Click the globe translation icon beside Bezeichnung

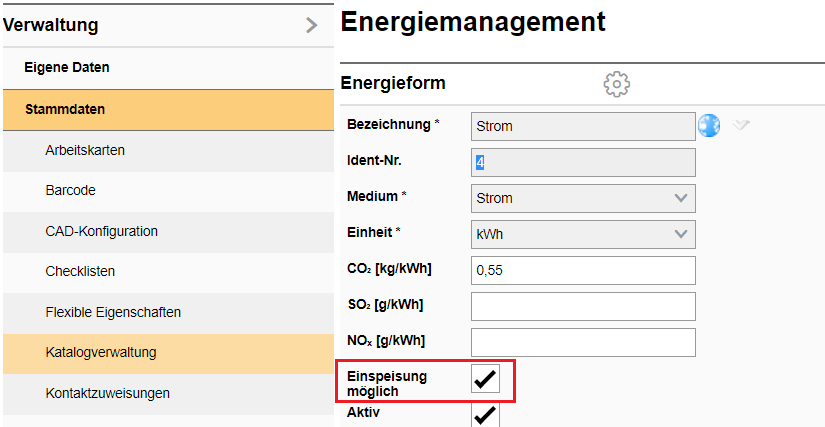point(709,126)
